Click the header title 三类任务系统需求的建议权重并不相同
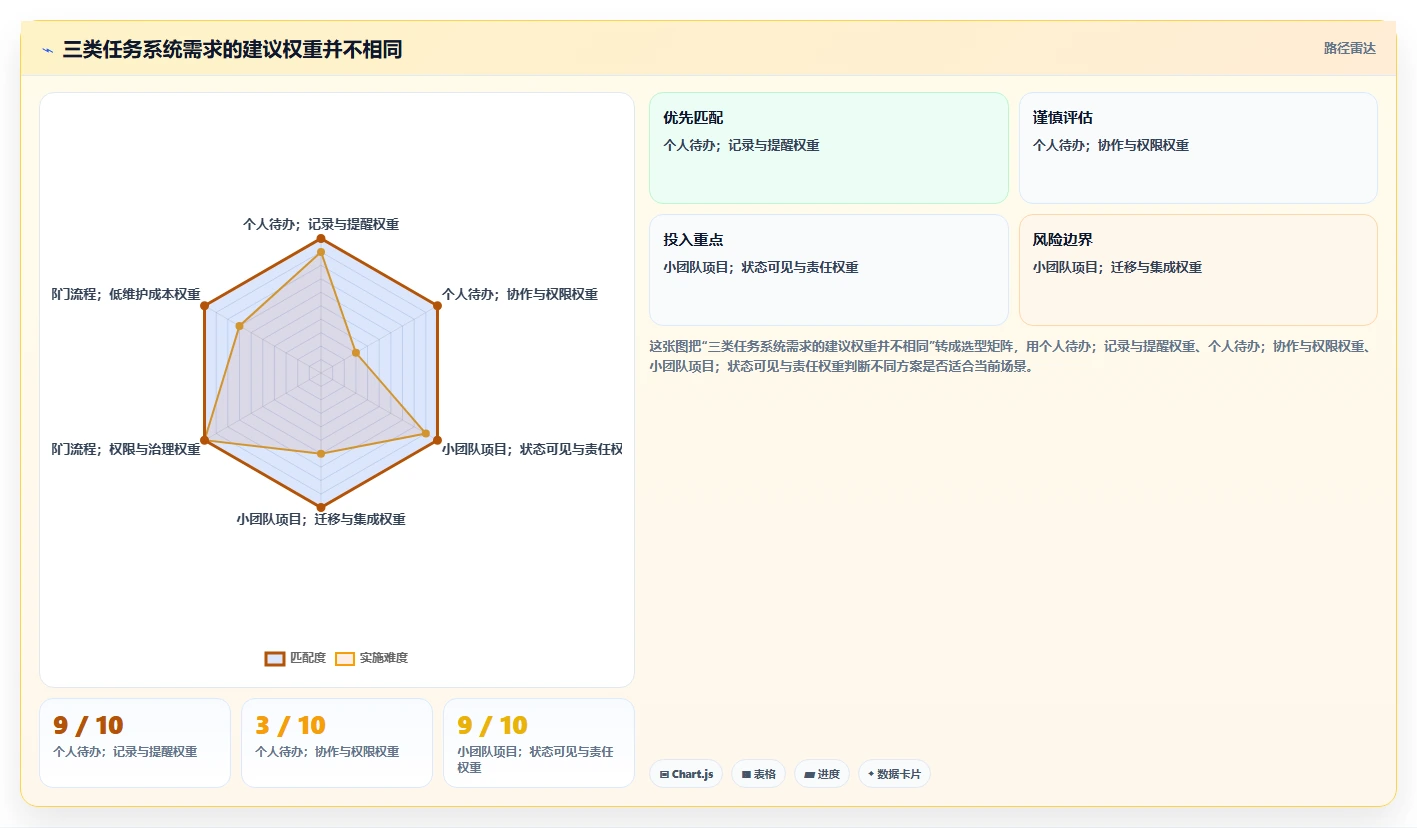 tap(232, 49)
